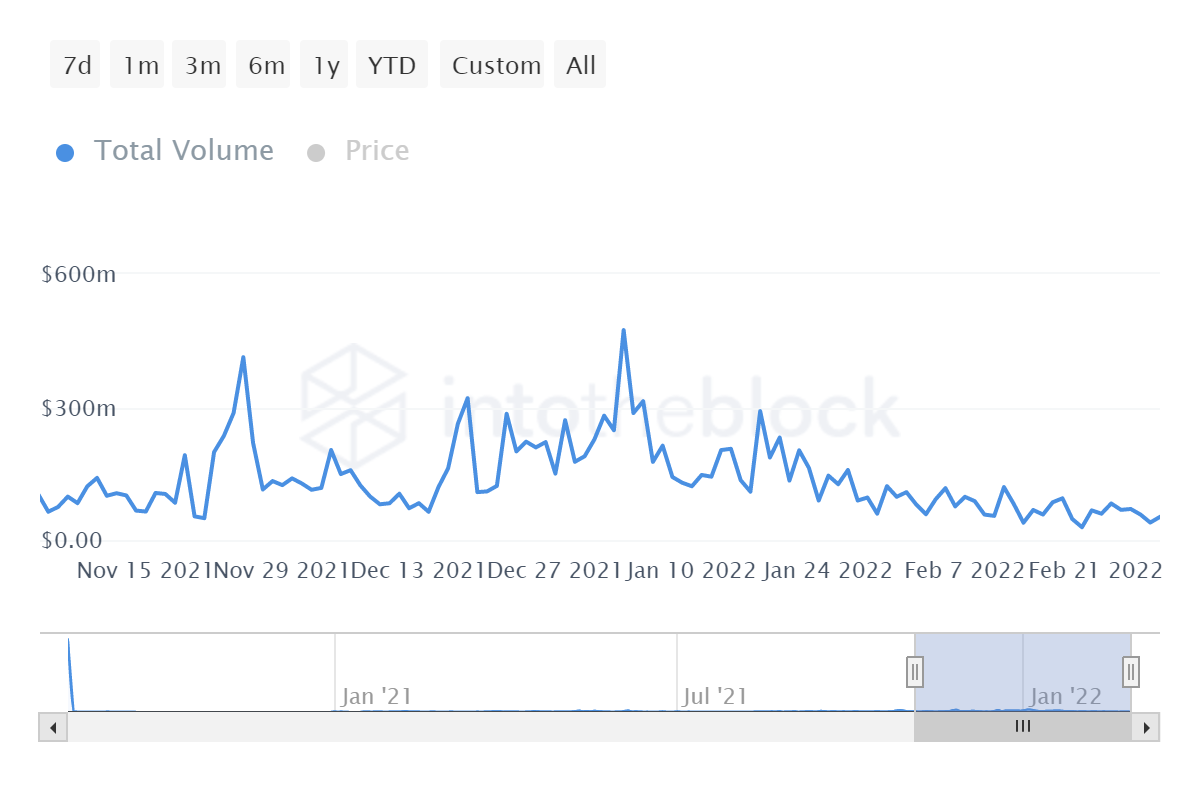Choose the 6m time range
The width and height of the screenshot is (1200, 800).
point(264,66)
